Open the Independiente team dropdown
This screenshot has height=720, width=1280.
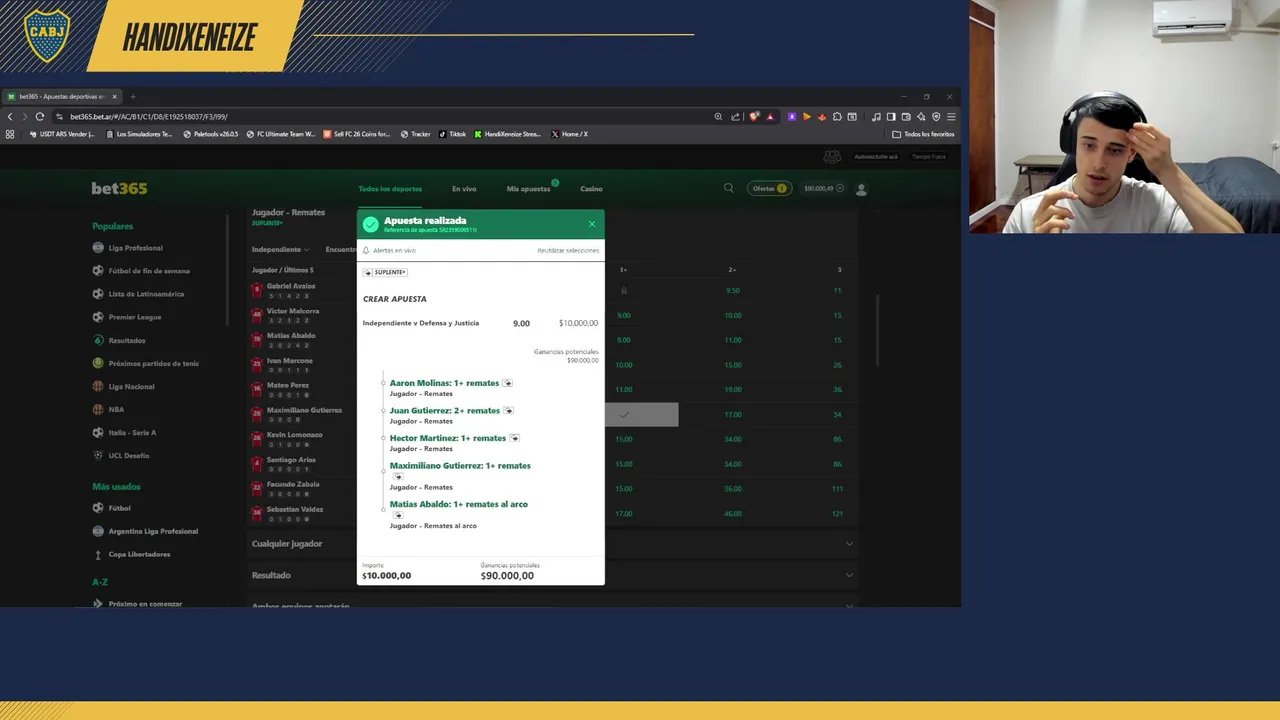click(281, 249)
